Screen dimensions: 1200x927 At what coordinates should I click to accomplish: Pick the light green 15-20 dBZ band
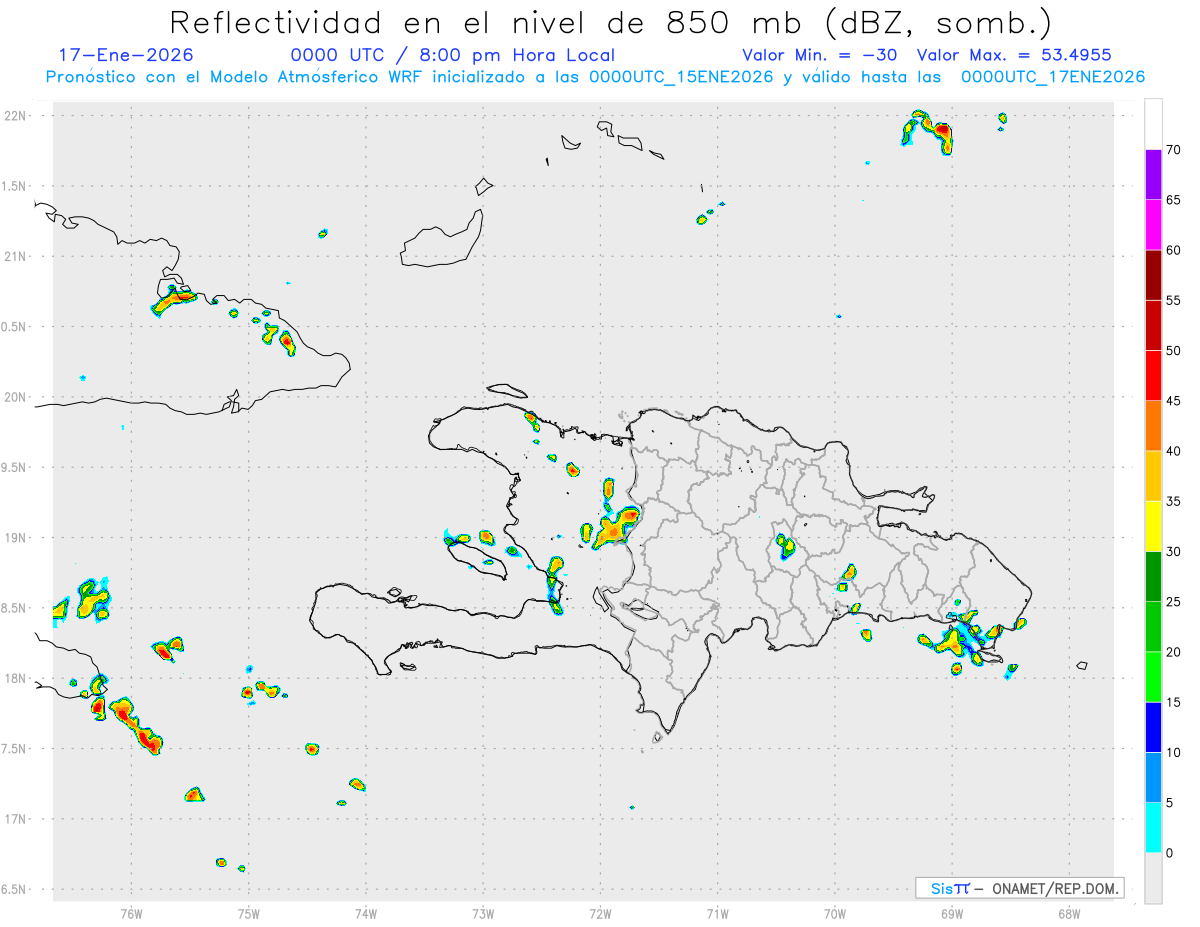tap(1153, 677)
